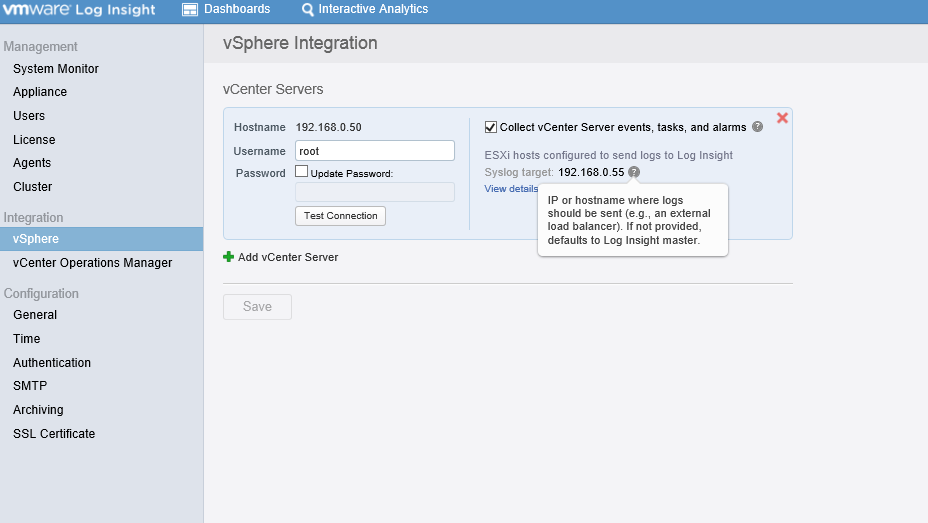The width and height of the screenshot is (928, 523).
Task: Click the Test Connection button
Action: tap(340, 216)
